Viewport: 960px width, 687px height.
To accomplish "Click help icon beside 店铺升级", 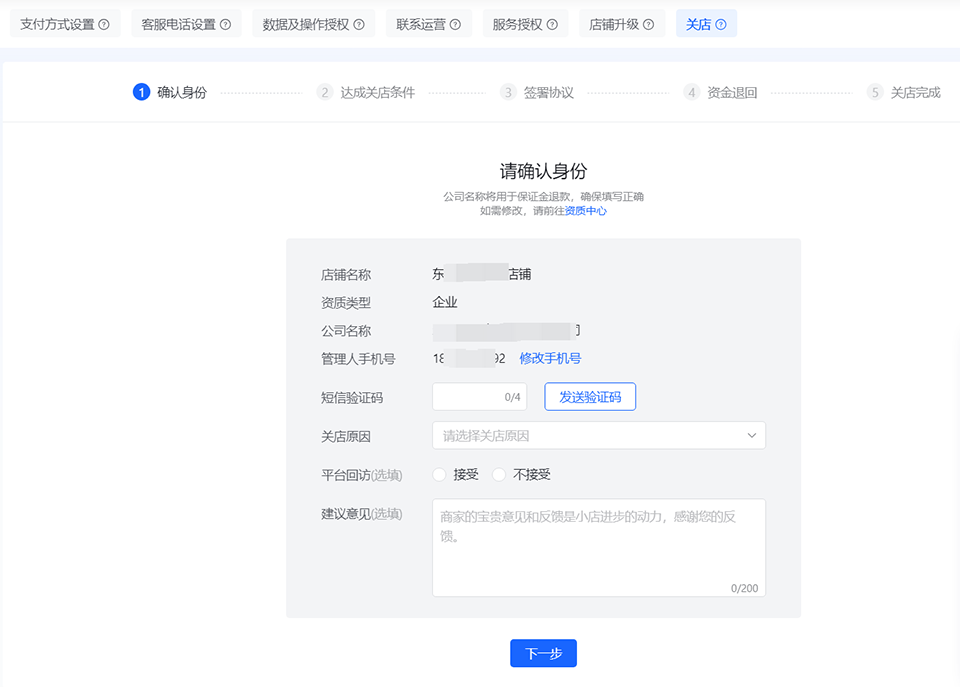I will coord(648,24).
